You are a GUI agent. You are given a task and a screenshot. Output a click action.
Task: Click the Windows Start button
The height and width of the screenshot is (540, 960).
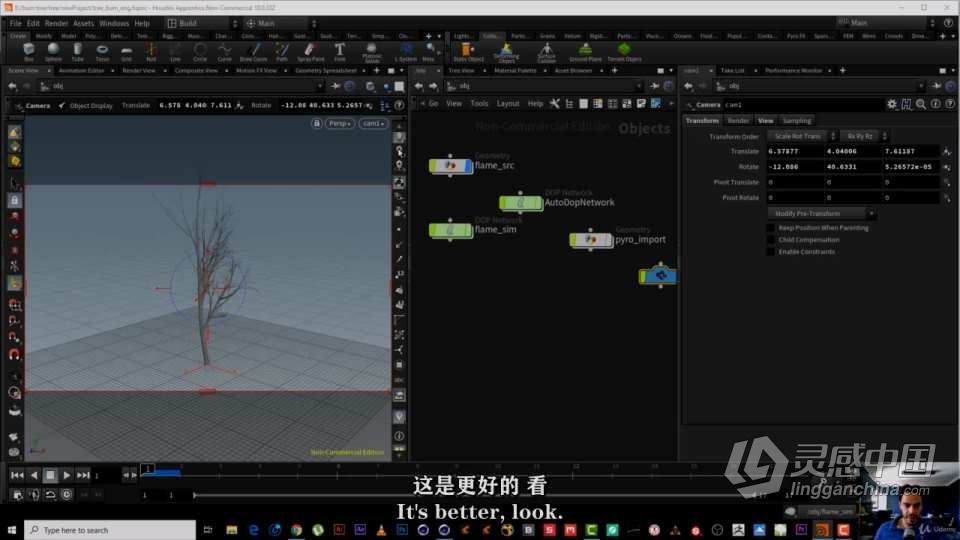[12, 530]
